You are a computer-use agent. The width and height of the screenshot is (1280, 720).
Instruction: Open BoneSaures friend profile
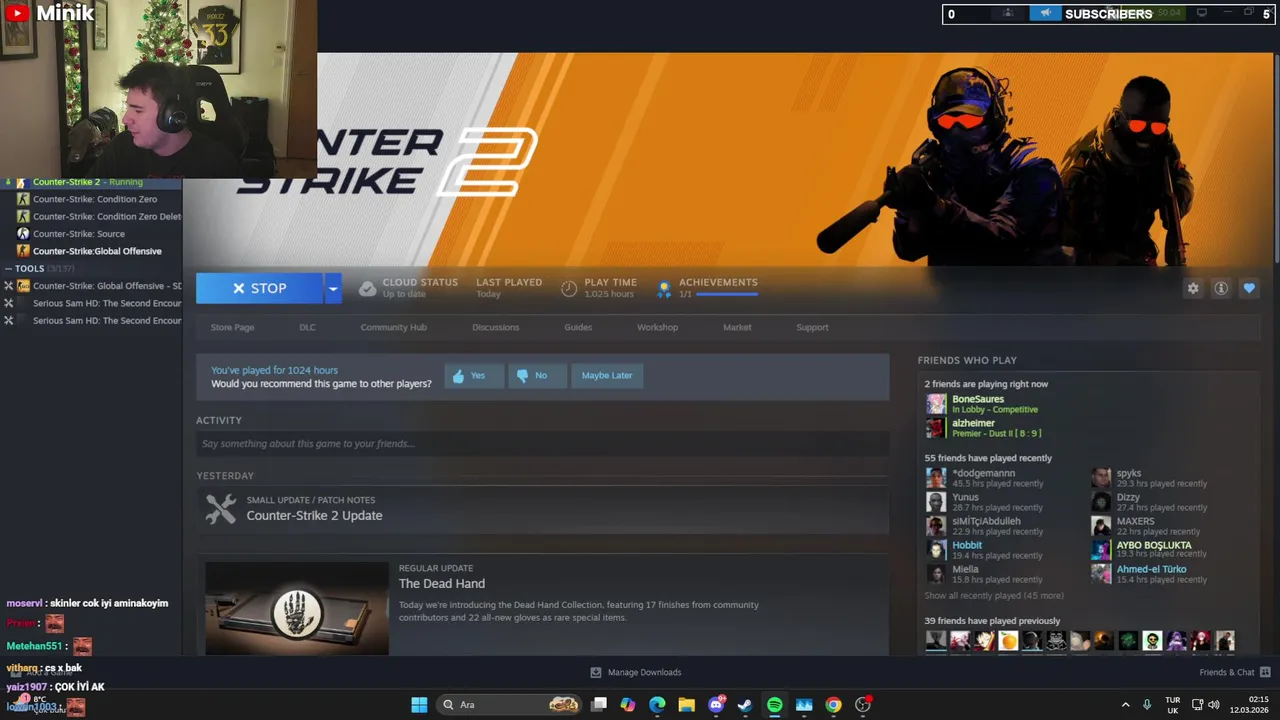(x=977, y=399)
